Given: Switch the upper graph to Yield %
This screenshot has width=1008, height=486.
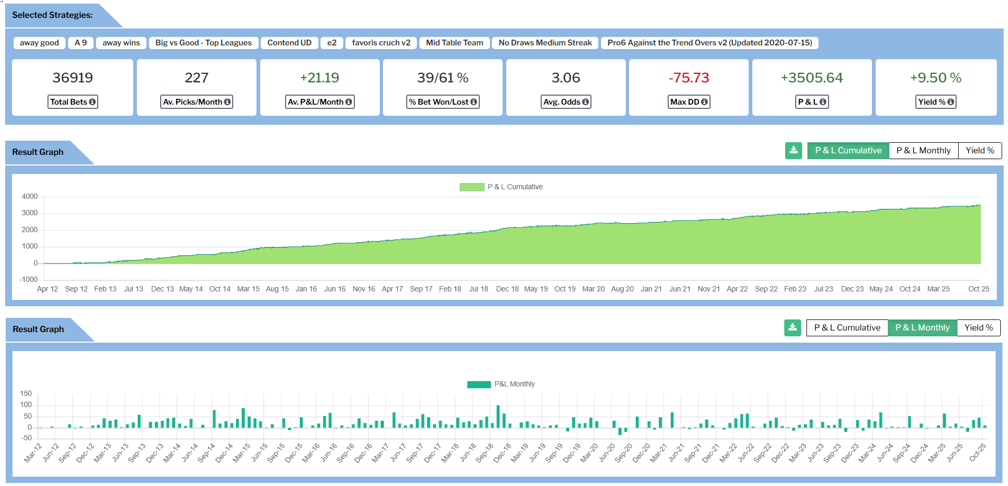Looking at the screenshot, I should pos(979,151).
